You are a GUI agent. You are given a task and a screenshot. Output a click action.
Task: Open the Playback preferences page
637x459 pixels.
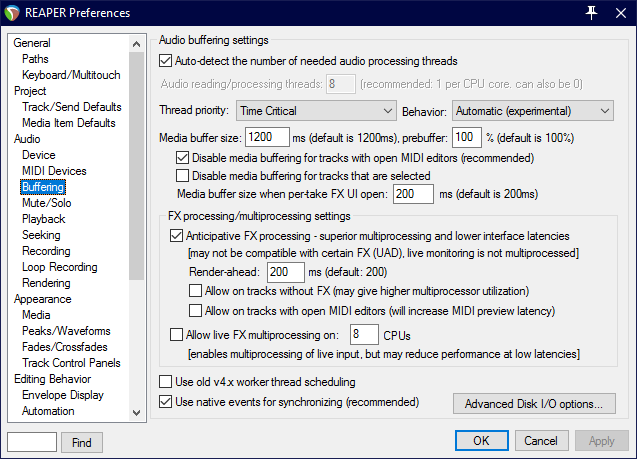[x=43, y=219]
